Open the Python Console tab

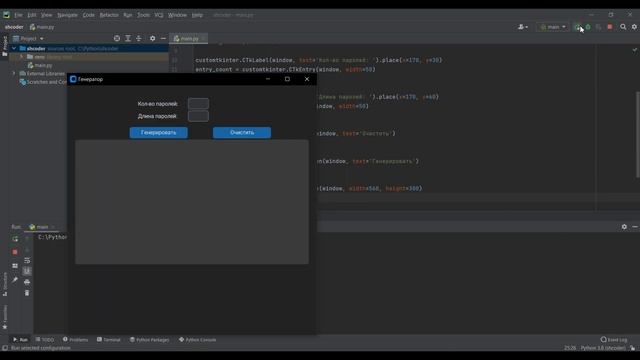point(198,340)
